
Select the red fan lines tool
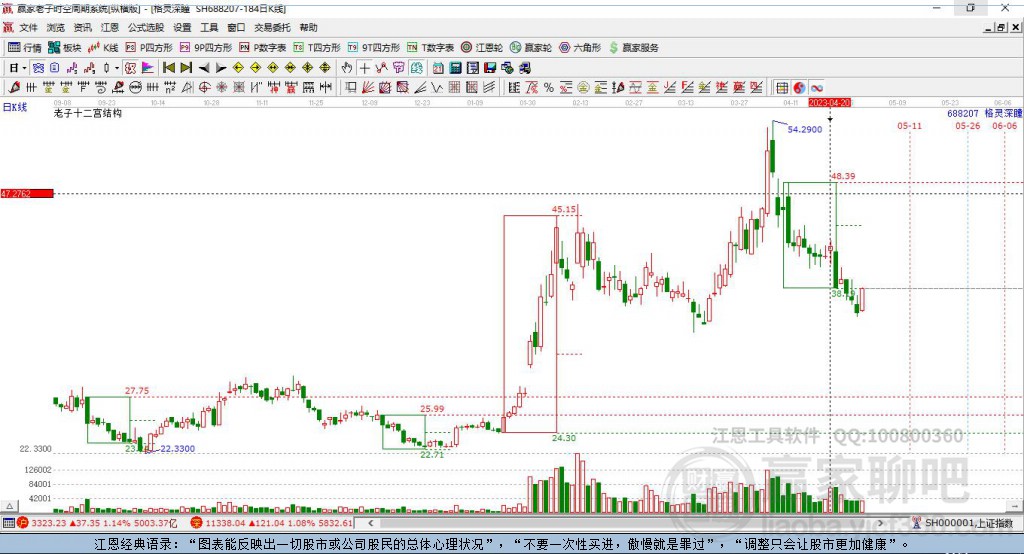pos(368,88)
